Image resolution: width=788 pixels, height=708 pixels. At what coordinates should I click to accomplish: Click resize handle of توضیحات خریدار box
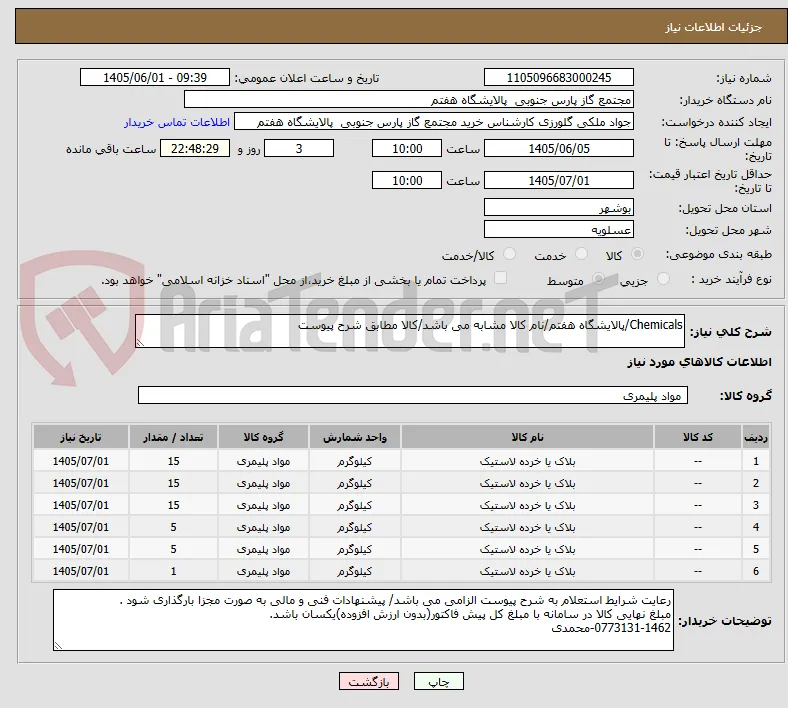58,646
